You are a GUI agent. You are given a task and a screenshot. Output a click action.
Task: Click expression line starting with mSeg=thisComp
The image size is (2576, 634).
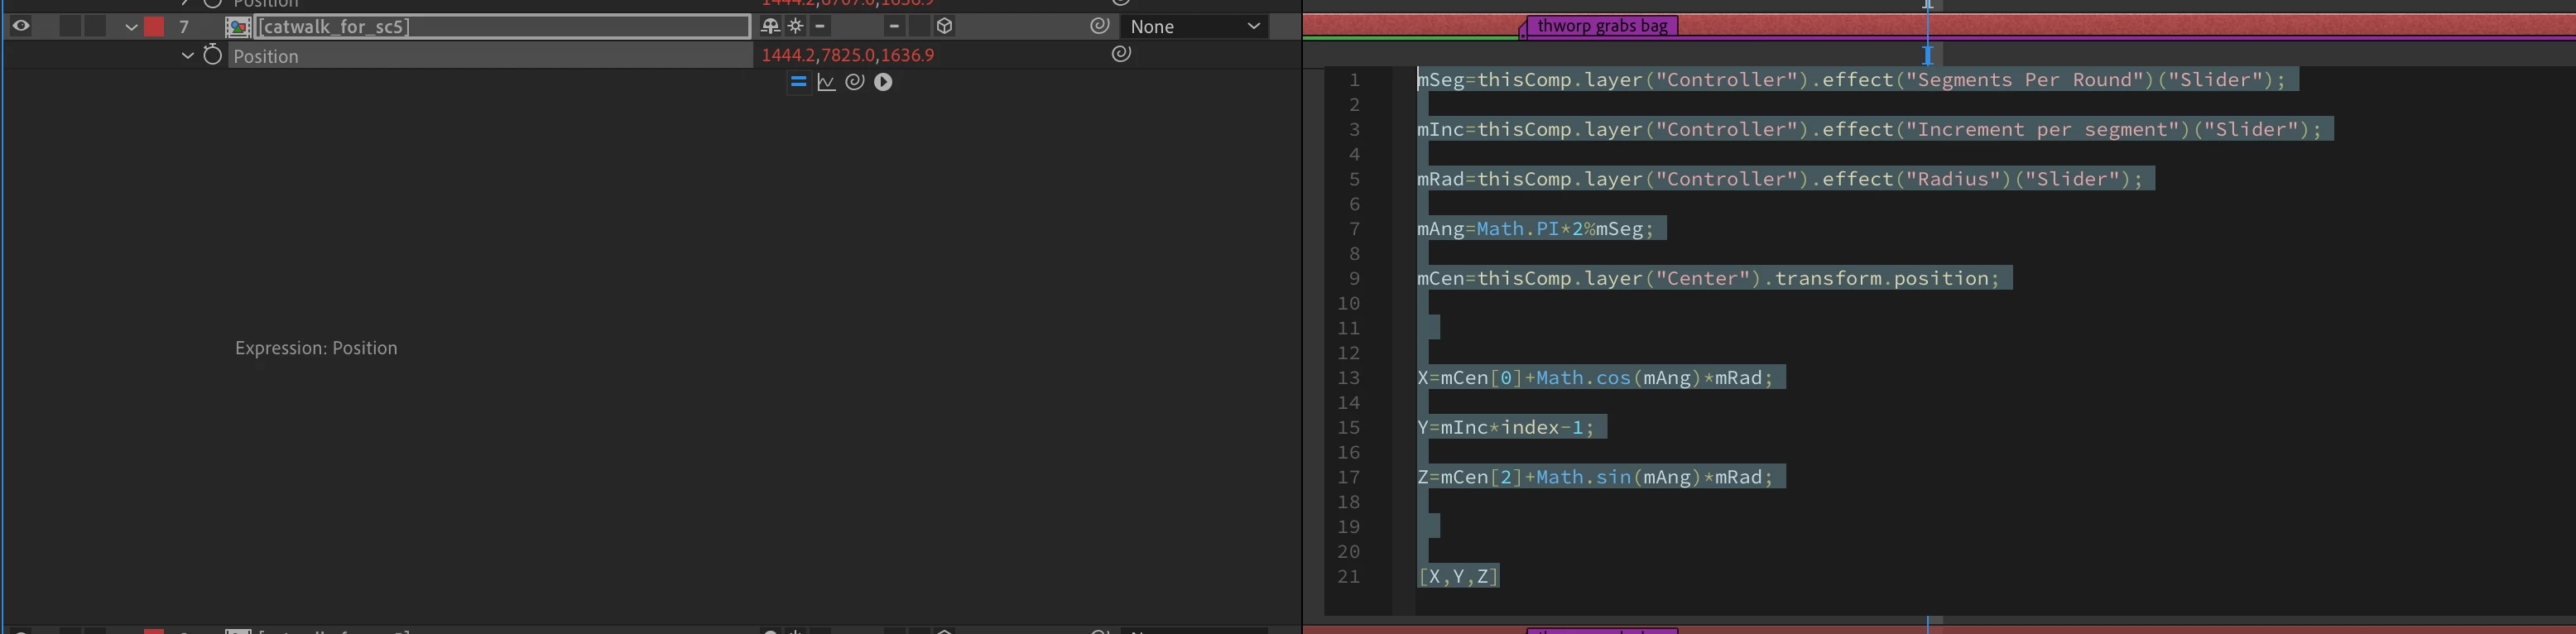coord(1851,80)
